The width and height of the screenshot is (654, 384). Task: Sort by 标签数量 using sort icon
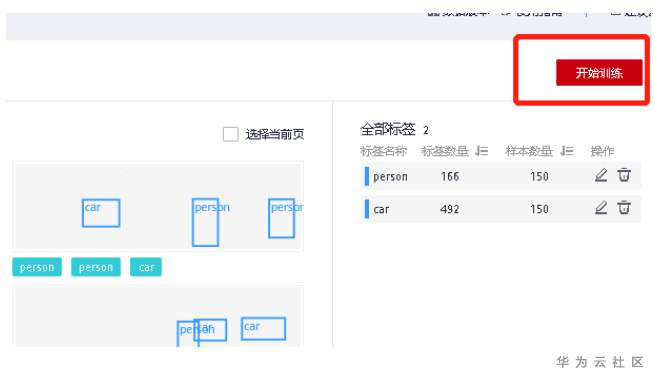point(482,151)
